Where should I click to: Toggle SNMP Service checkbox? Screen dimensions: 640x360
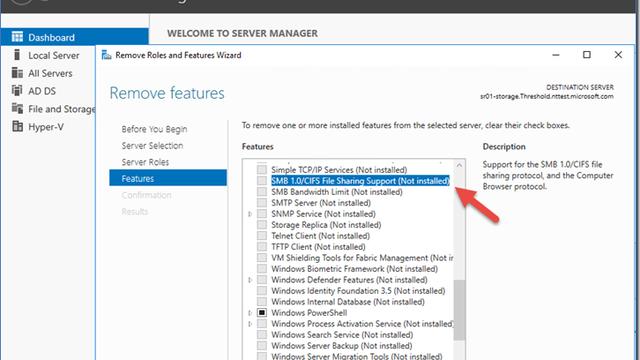tap(262, 213)
